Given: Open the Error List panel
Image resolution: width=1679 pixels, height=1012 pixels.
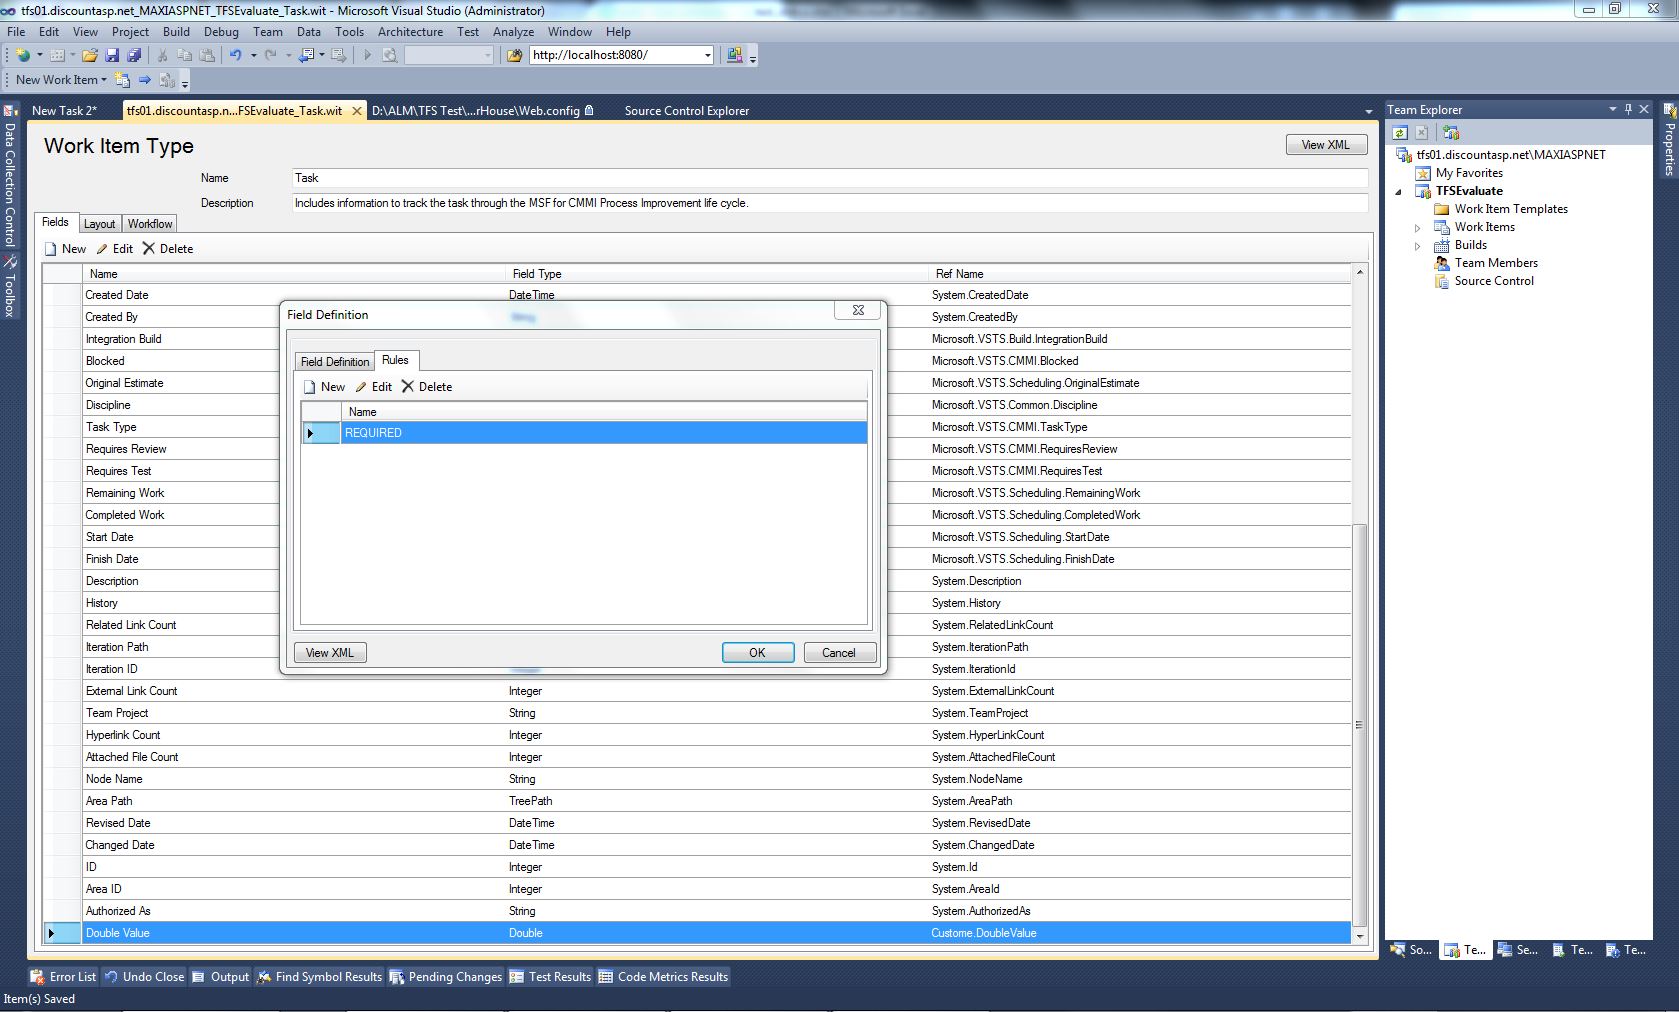Looking at the screenshot, I should click(x=63, y=977).
